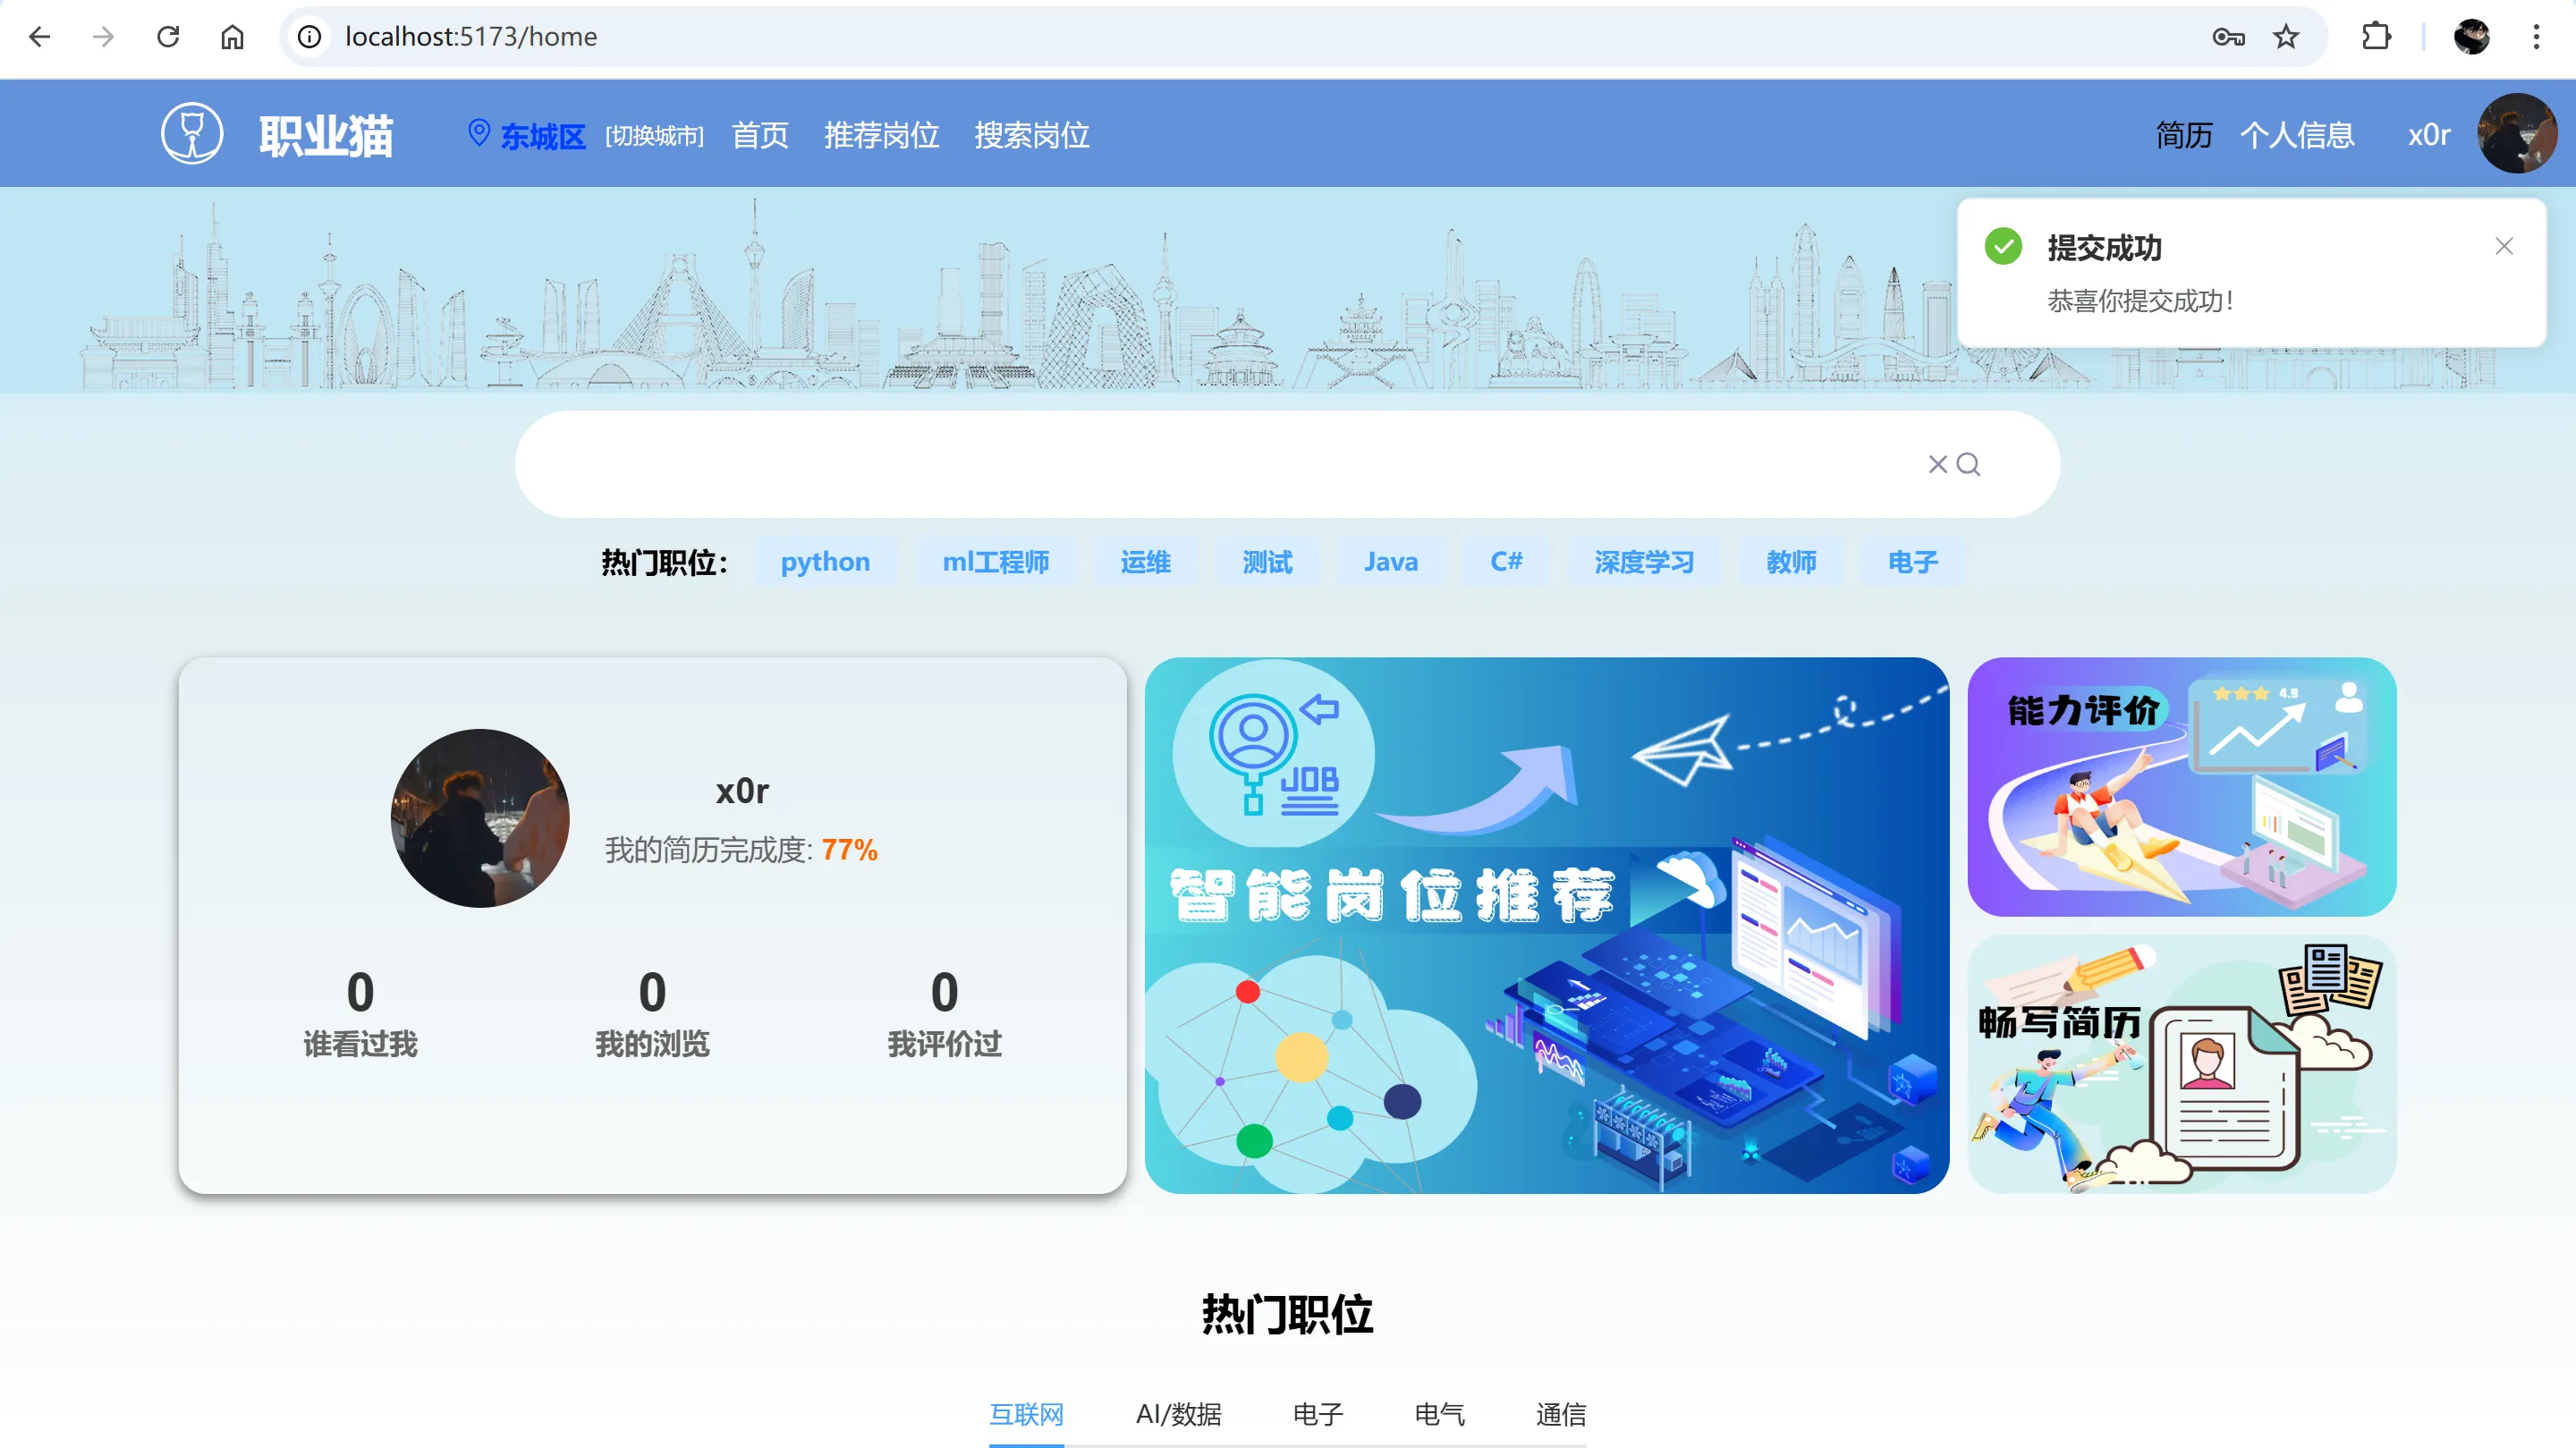
Task: Open the [切换城市] city switcher
Action: pos(654,135)
